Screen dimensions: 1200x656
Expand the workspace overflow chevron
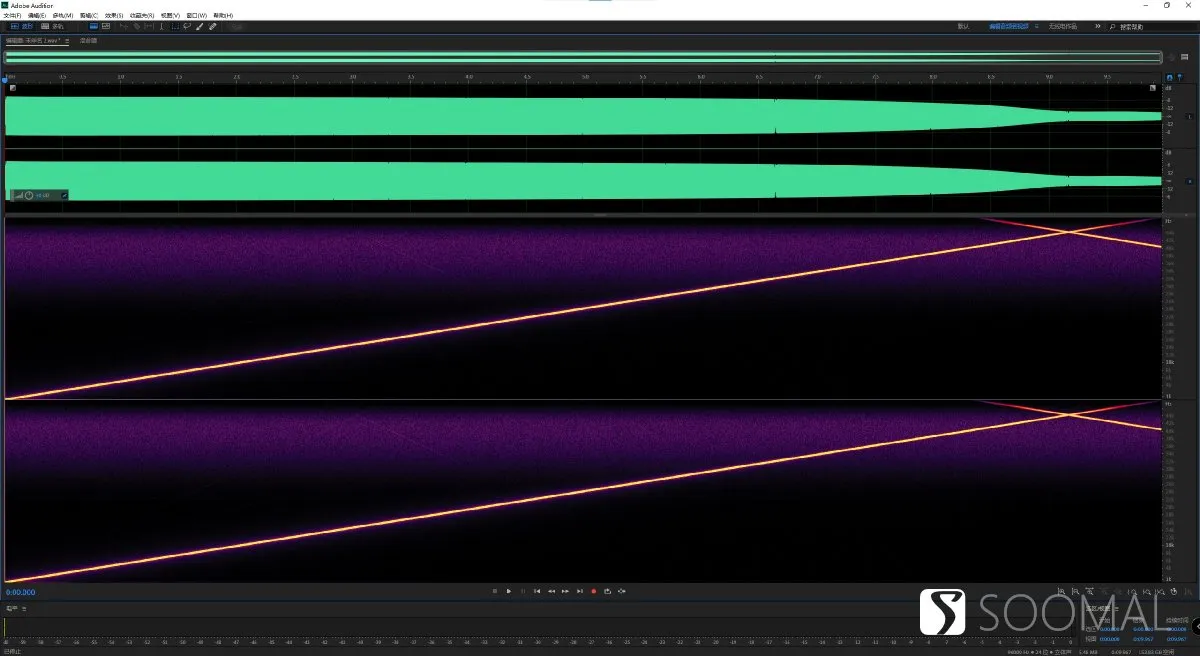point(1097,26)
